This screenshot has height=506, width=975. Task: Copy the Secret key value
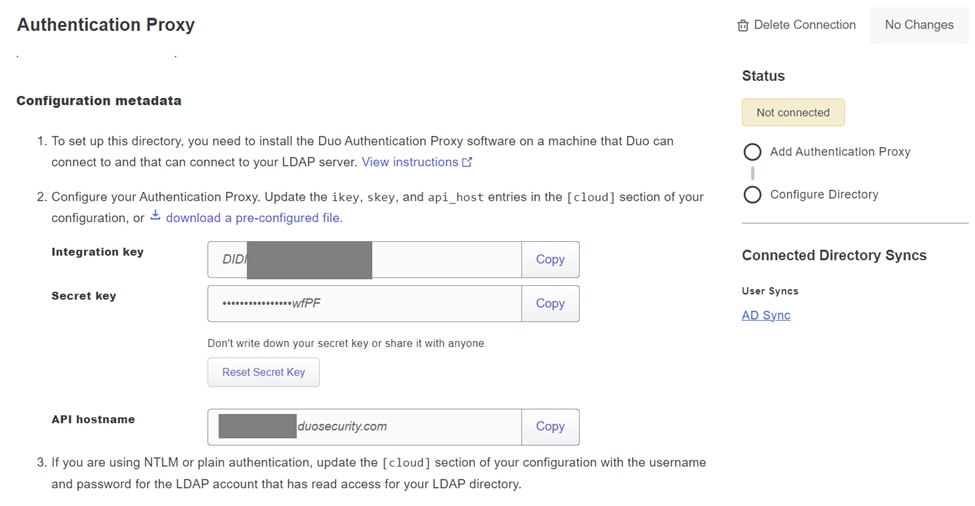550,303
